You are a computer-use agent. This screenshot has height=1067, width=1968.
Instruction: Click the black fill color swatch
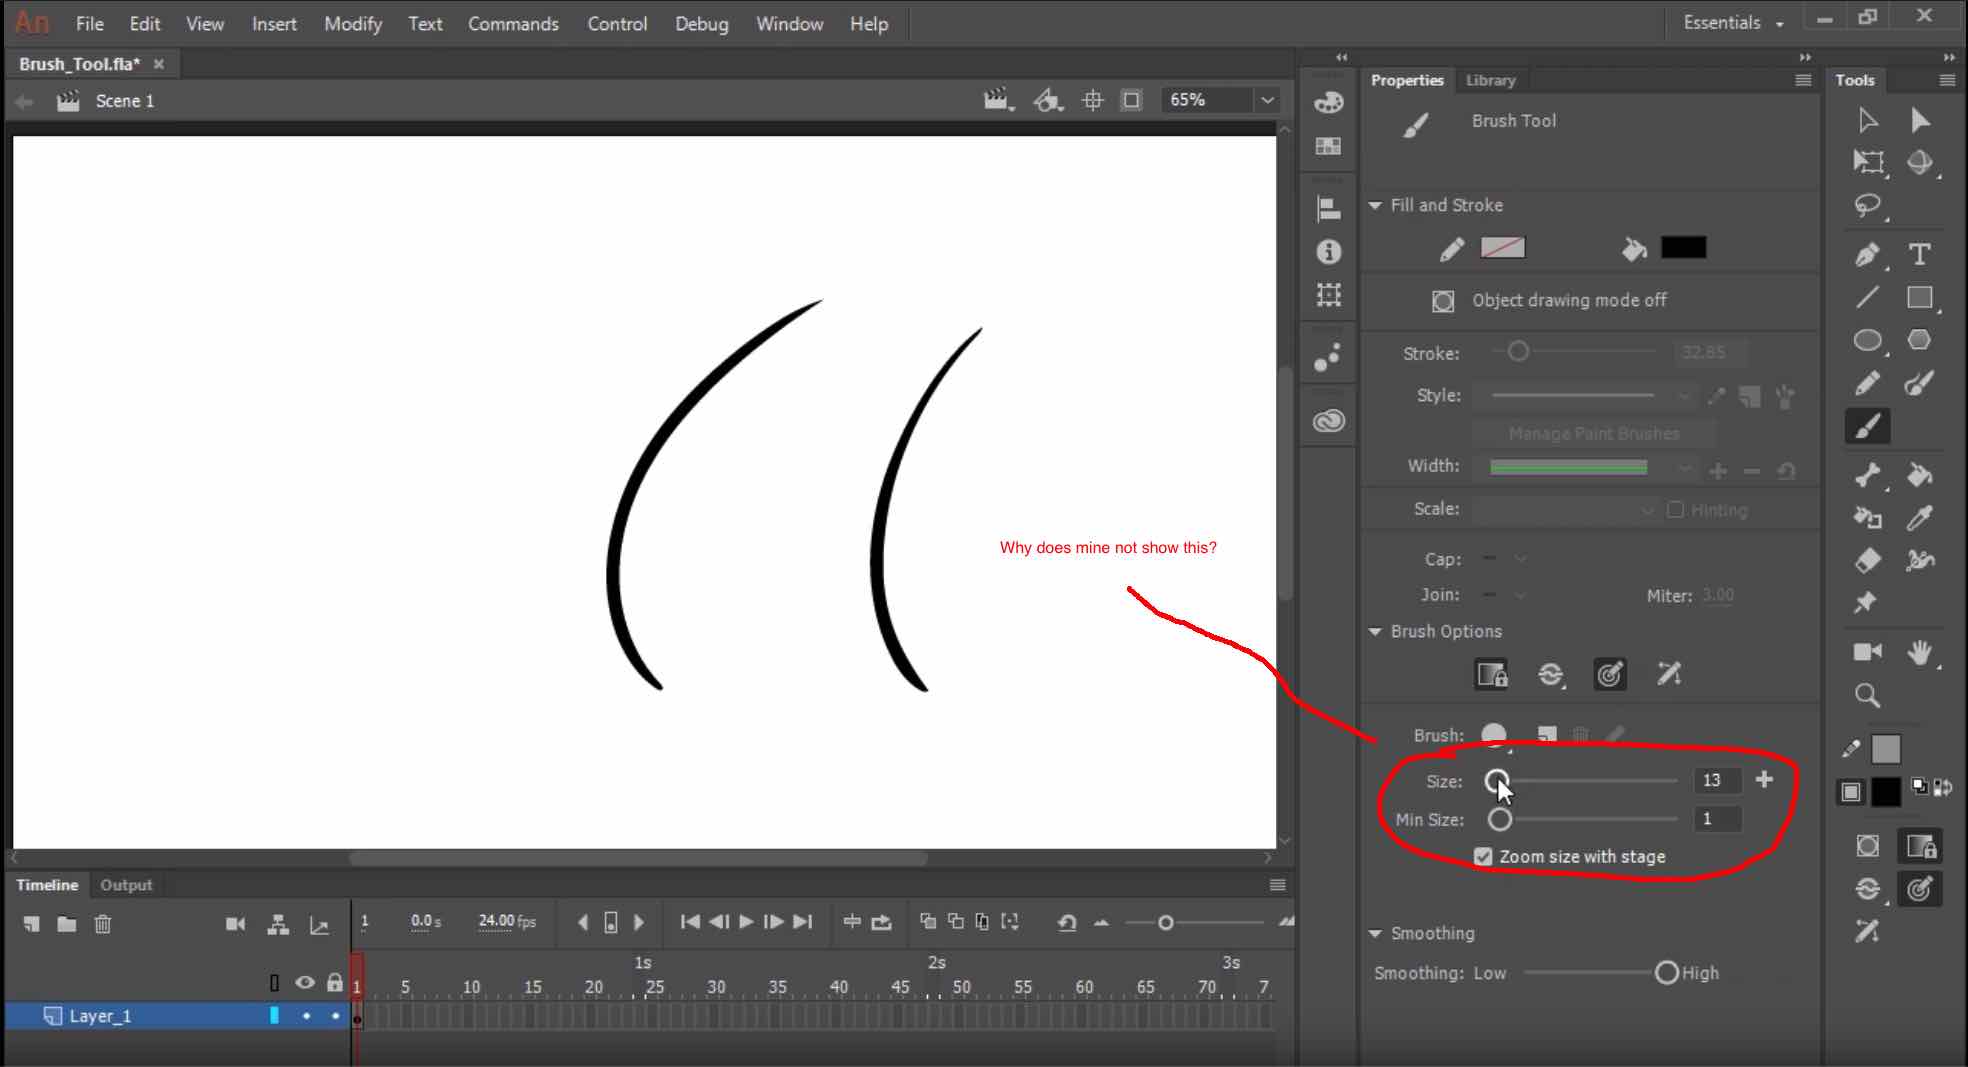pyautogui.click(x=1684, y=247)
